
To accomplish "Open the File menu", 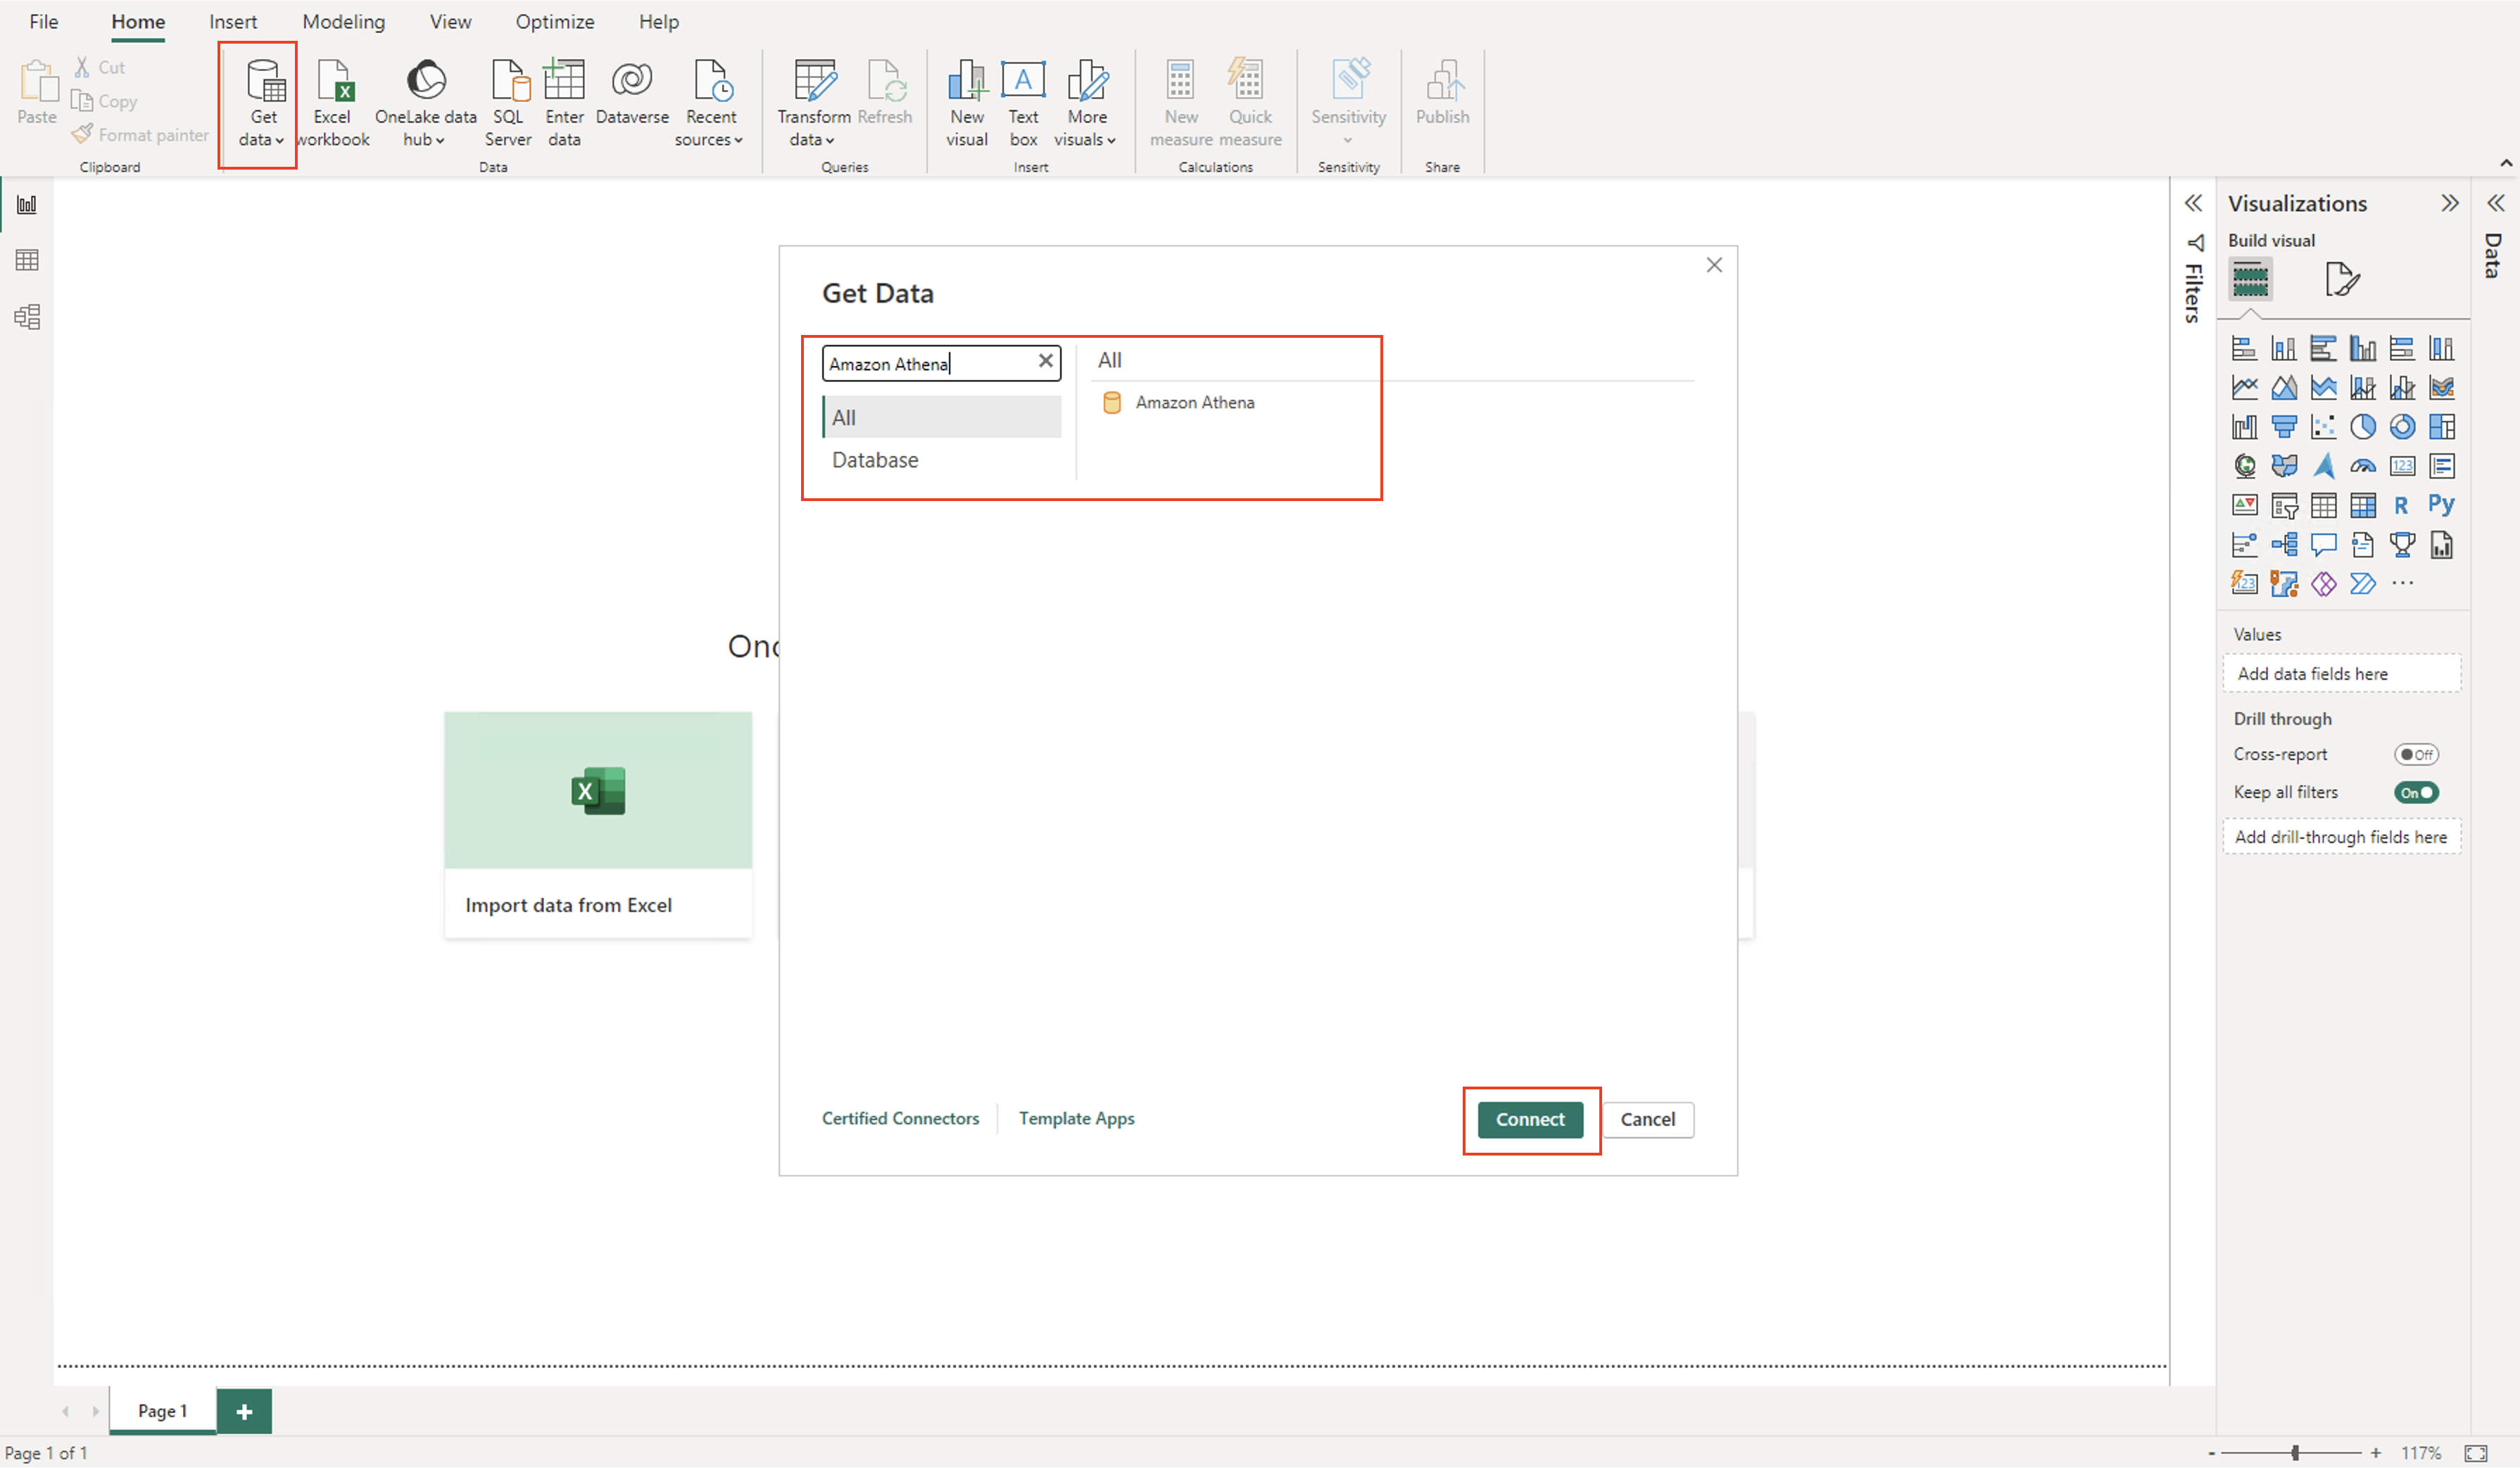I will (43, 22).
